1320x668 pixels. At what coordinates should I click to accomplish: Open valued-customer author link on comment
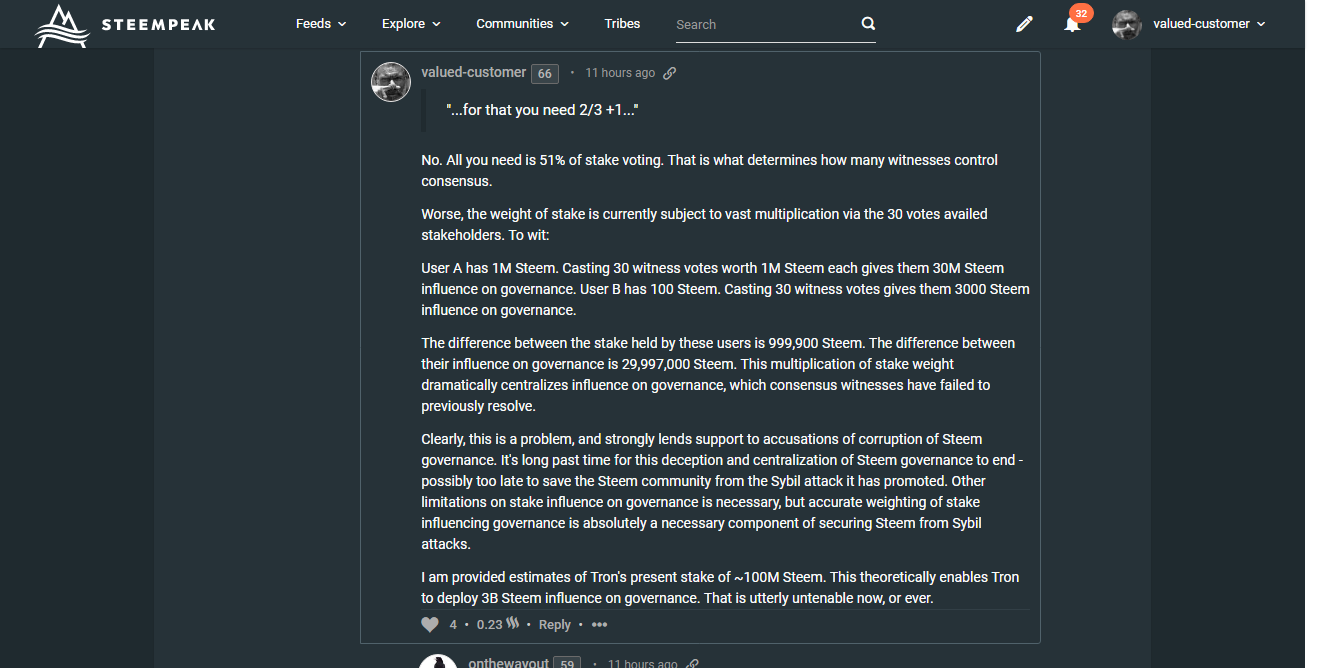pyautogui.click(x=473, y=72)
